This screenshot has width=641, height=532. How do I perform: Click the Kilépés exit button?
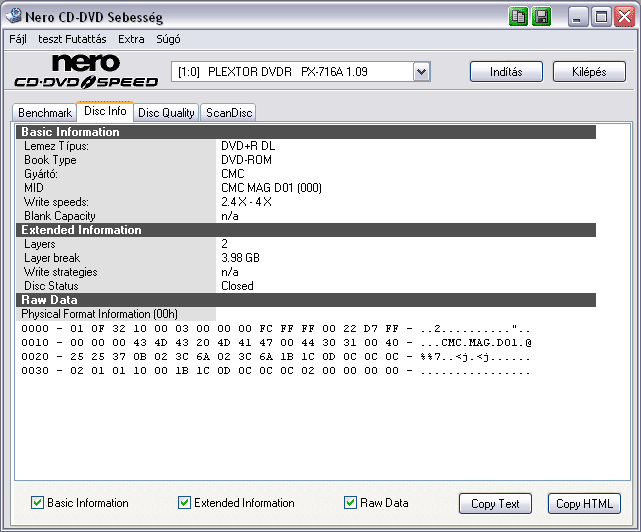(589, 72)
